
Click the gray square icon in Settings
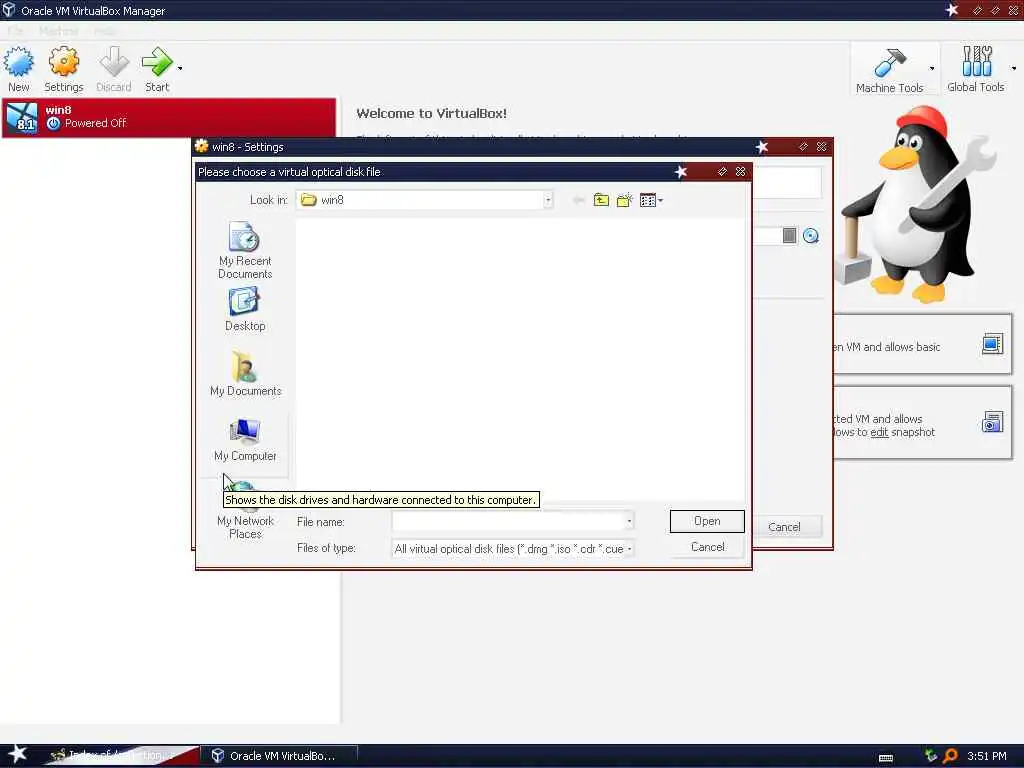point(789,235)
